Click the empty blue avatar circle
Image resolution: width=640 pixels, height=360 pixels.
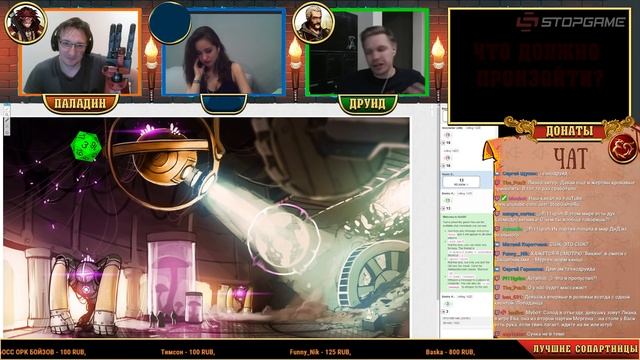[x=170, y=23]
